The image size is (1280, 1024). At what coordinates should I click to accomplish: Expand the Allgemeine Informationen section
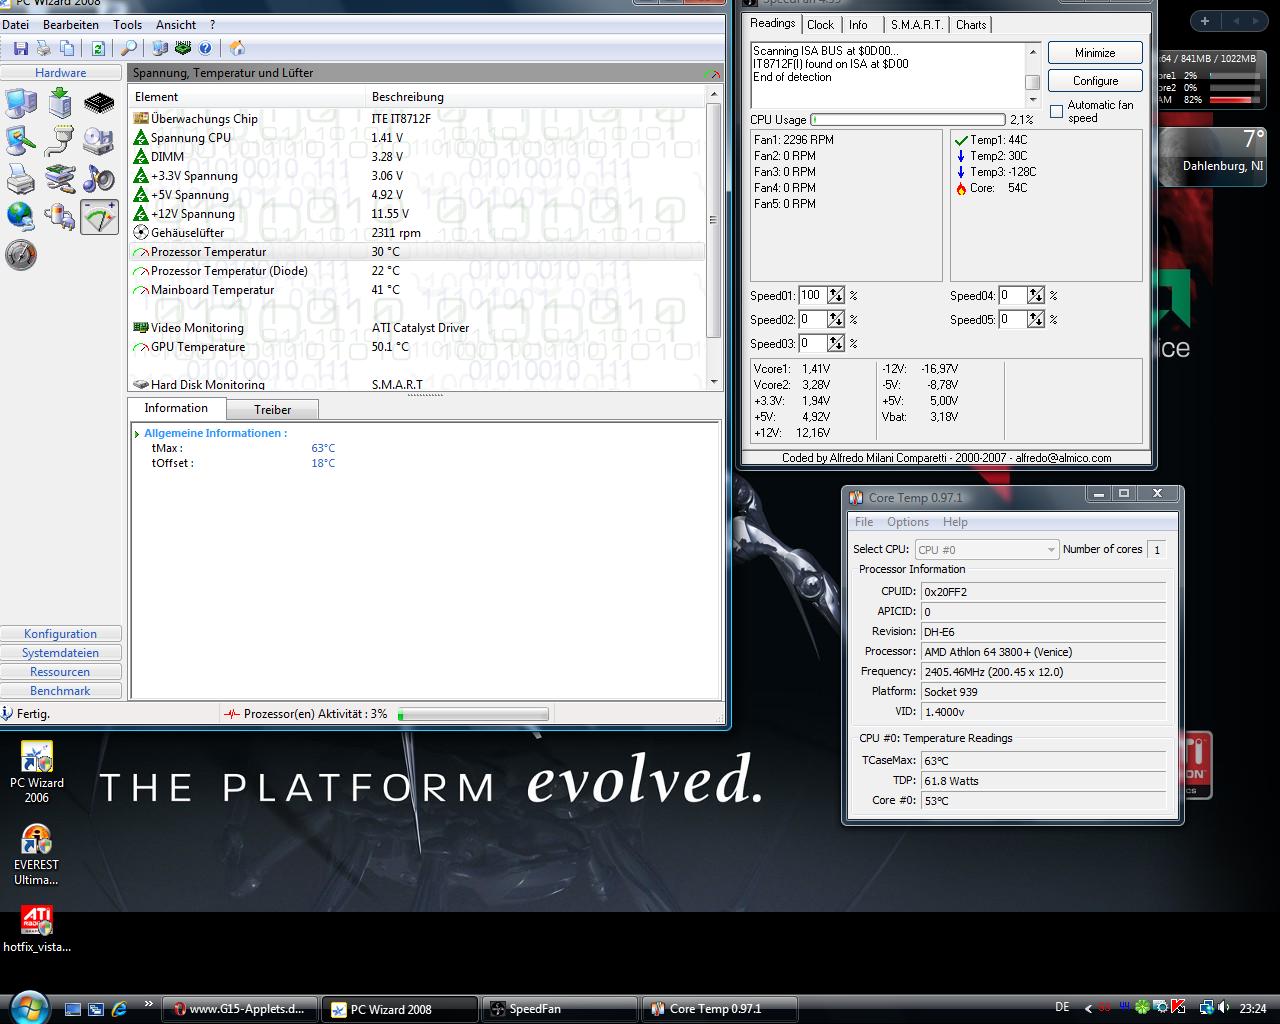pyautogui.click(x=137, y=434)
